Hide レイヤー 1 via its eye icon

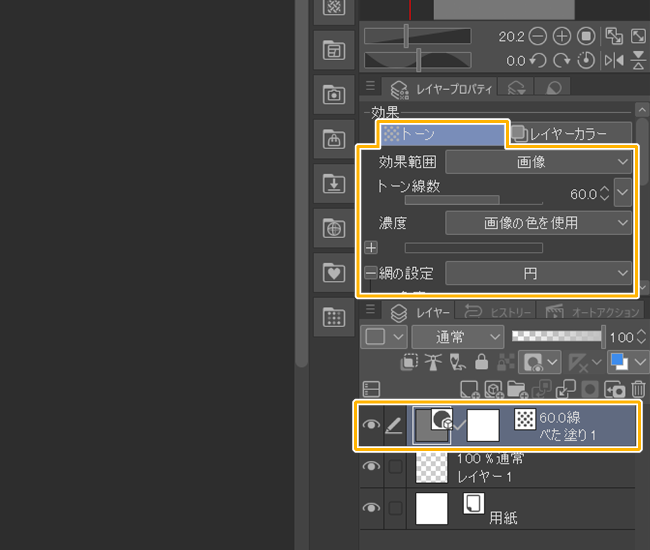click(x=371, y=466)
